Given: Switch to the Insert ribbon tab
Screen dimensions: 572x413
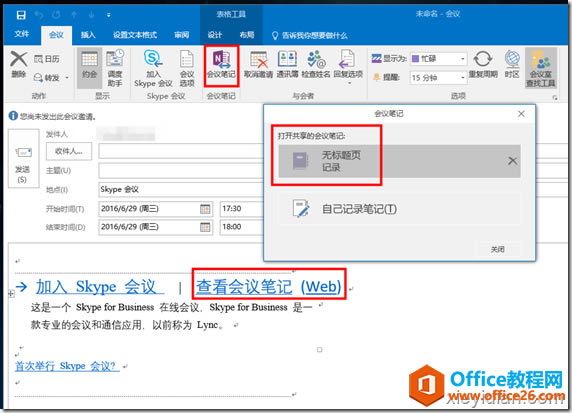Looking at the screenshot, I should pos(88,35).
